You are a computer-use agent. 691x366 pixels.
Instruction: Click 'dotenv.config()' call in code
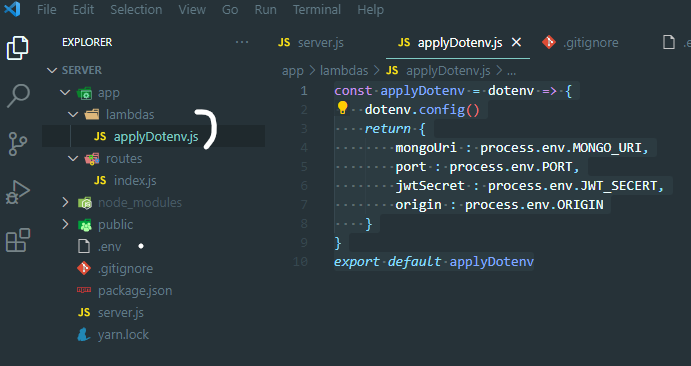tap(422, 110)
